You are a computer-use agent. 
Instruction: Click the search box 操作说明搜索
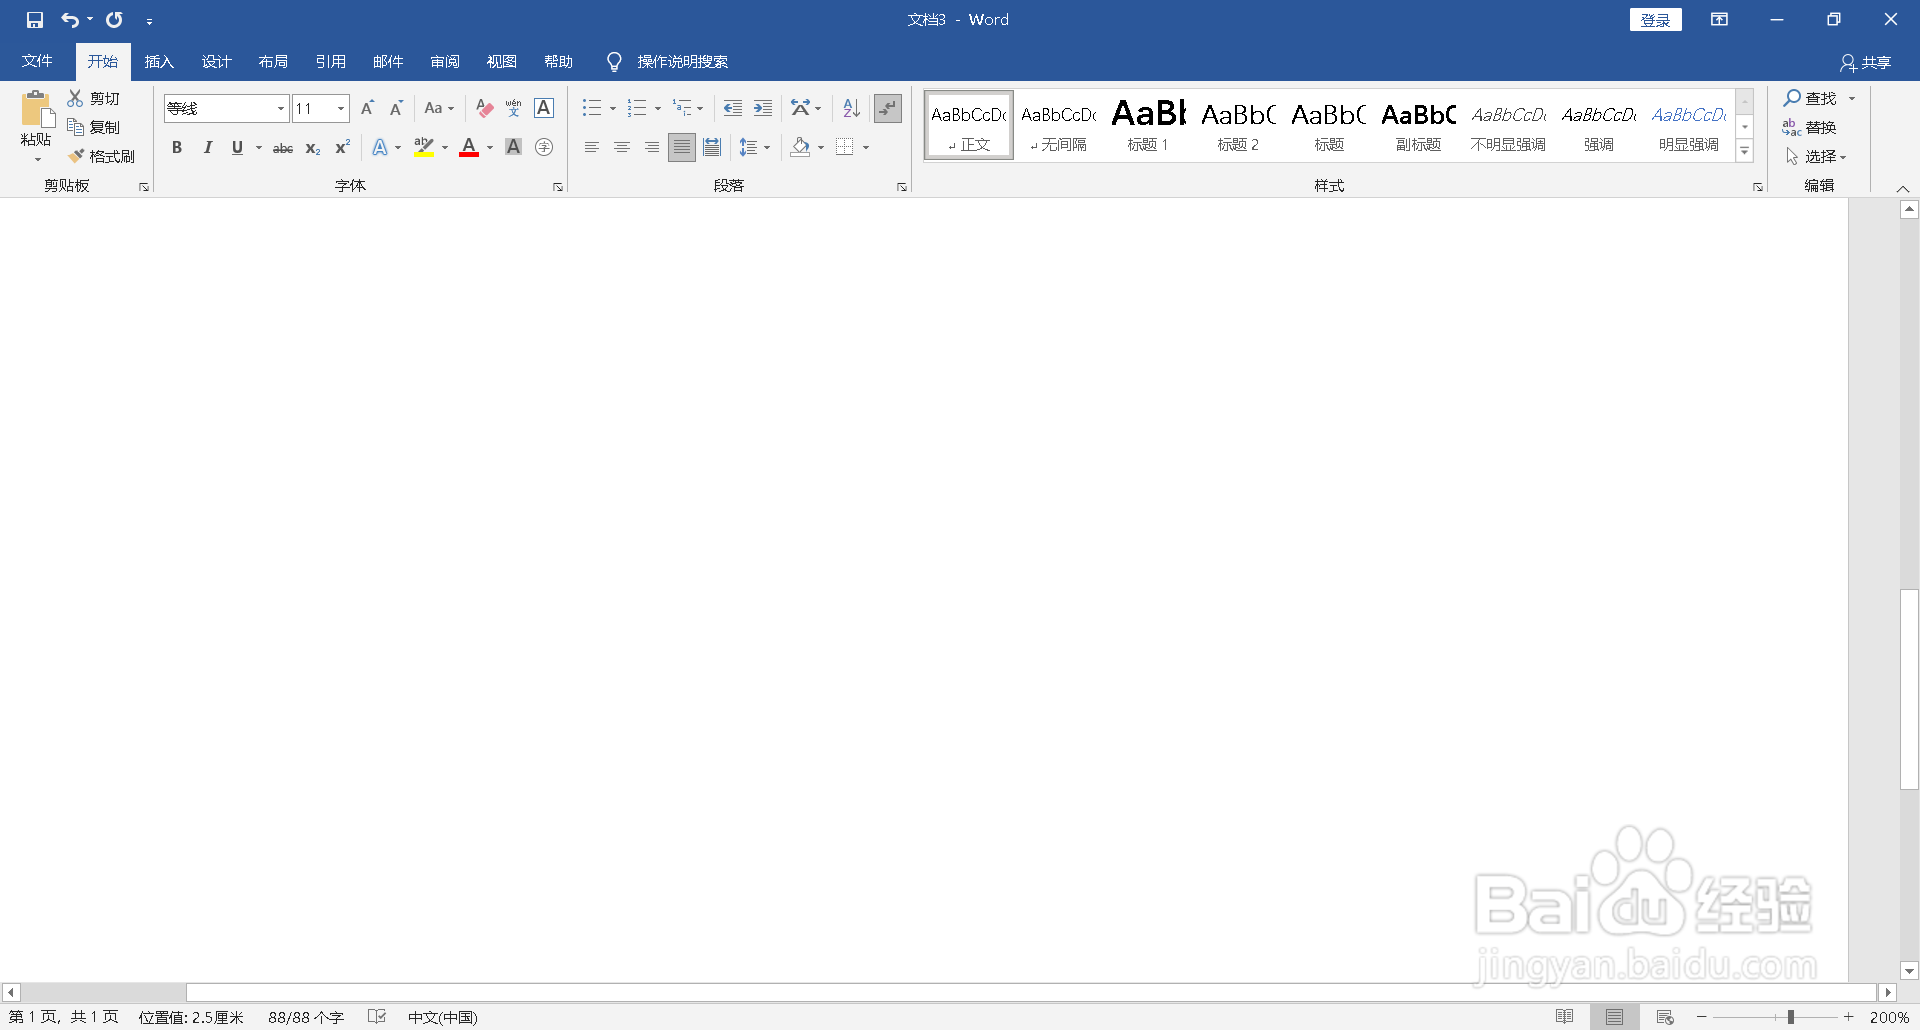point(683,62)
